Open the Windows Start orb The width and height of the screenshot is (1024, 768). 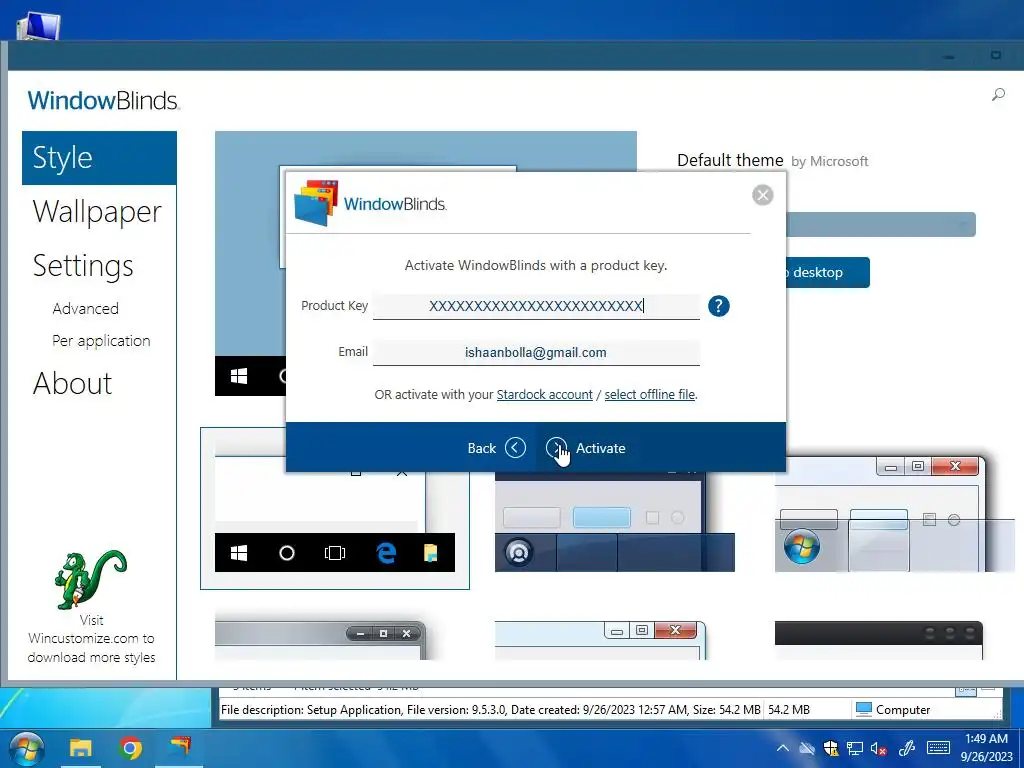pyautogui.click(x=25, y=748)
